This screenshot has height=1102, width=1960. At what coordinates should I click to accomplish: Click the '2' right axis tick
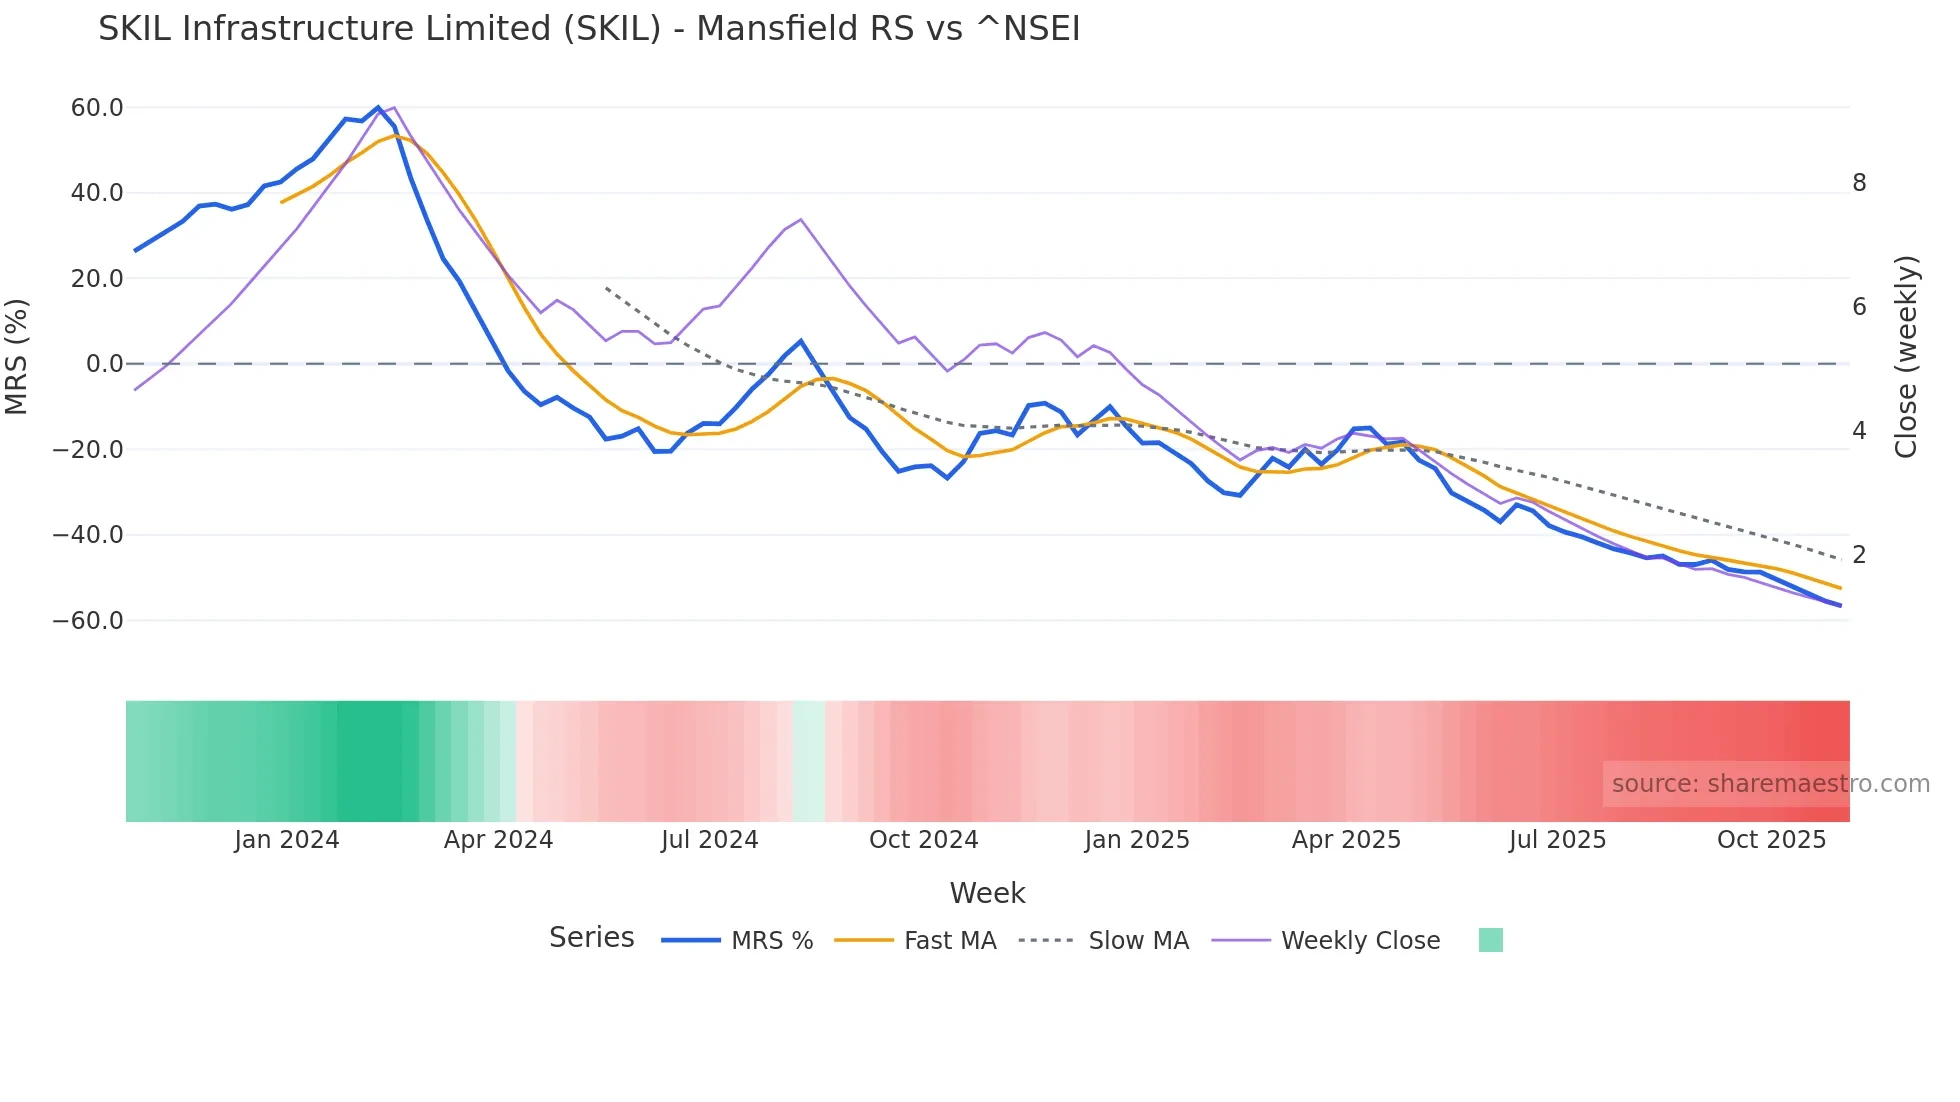1859,555
